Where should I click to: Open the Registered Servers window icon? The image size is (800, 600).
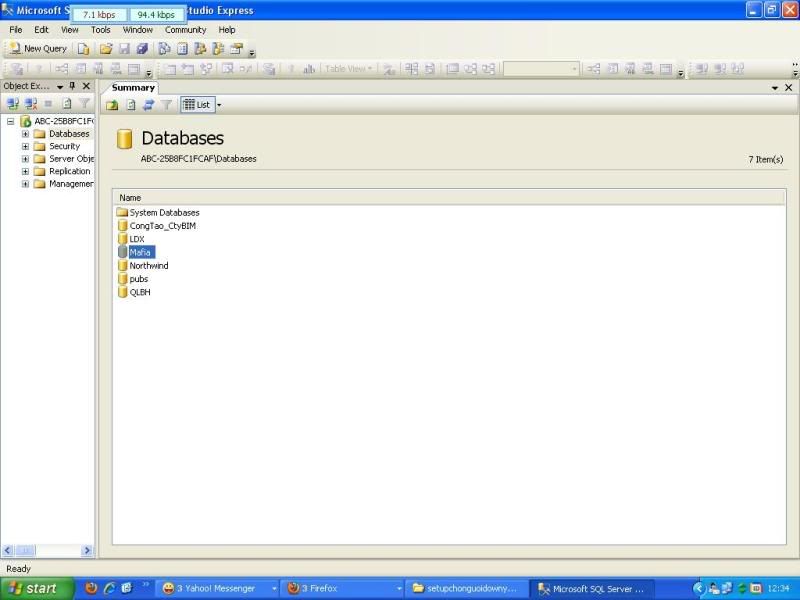click(x=164, y=49)
